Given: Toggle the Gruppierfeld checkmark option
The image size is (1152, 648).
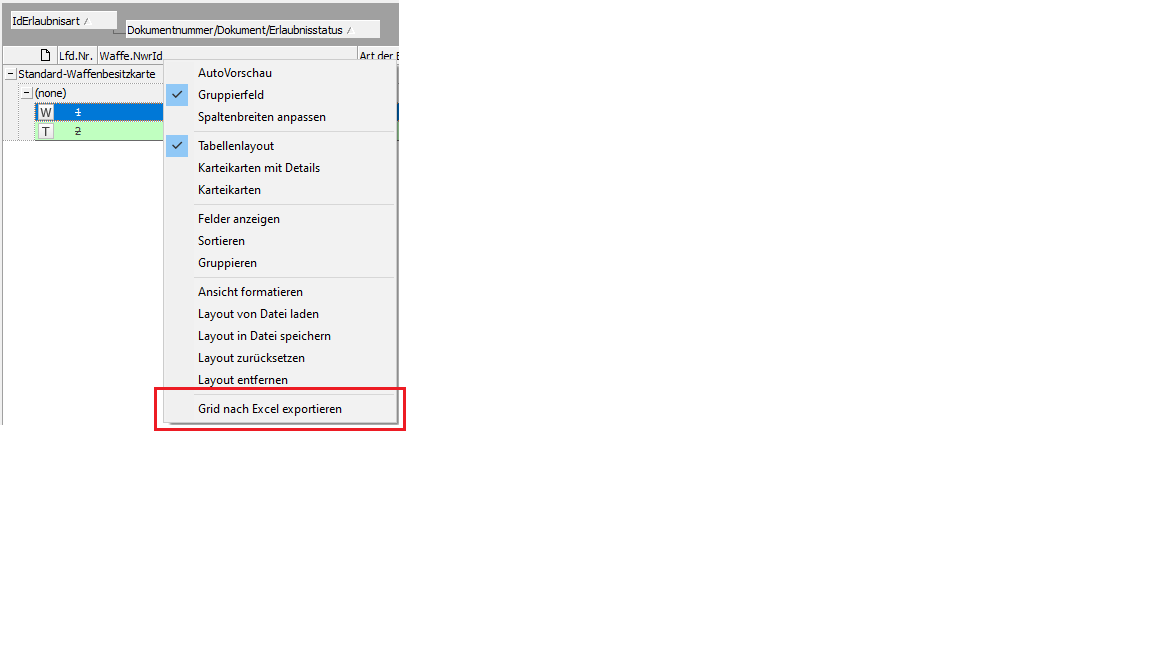Looking at the screenshot, I should coord(230,95).
